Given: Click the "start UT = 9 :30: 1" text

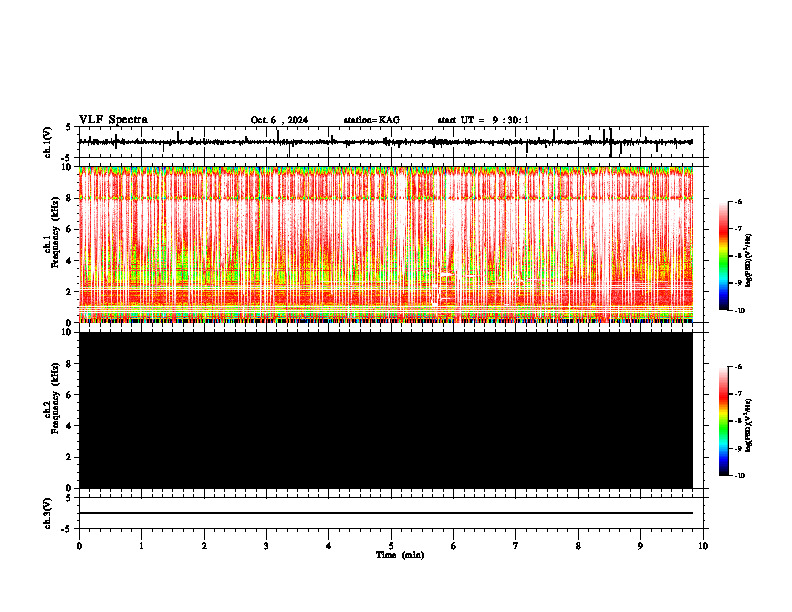Looking at the screenshot, I should (483, 120).
